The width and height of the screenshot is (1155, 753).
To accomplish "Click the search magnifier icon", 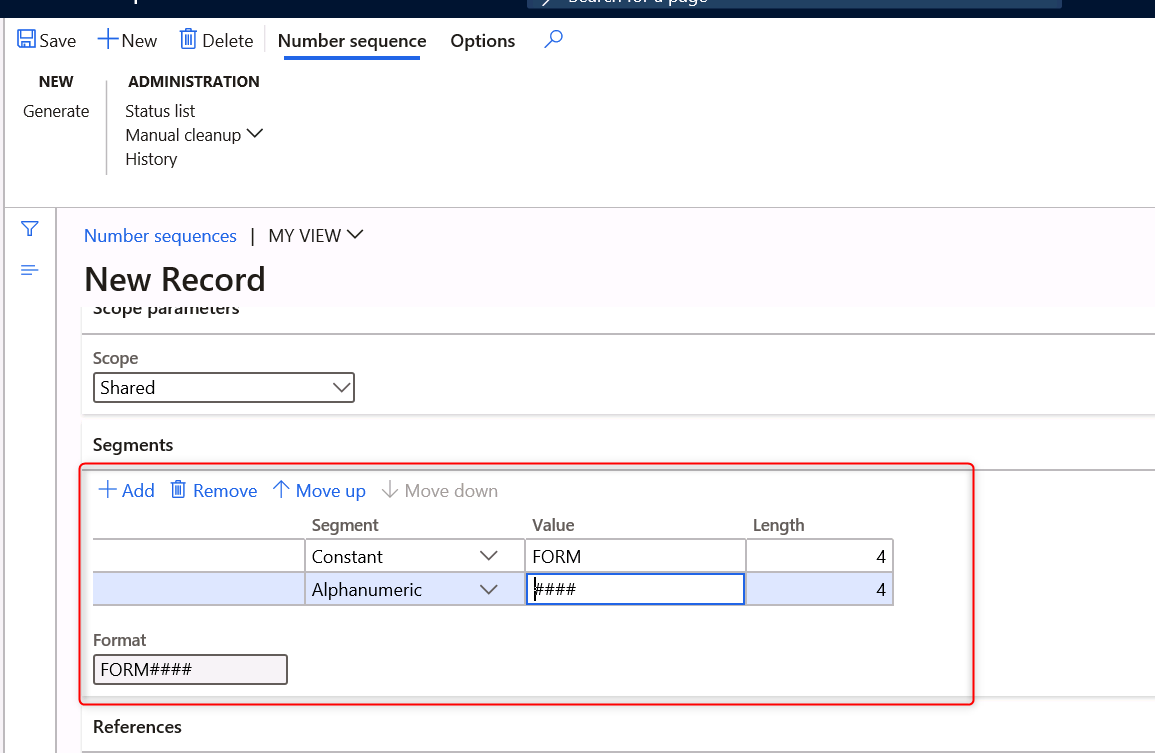I will point(554,39).
